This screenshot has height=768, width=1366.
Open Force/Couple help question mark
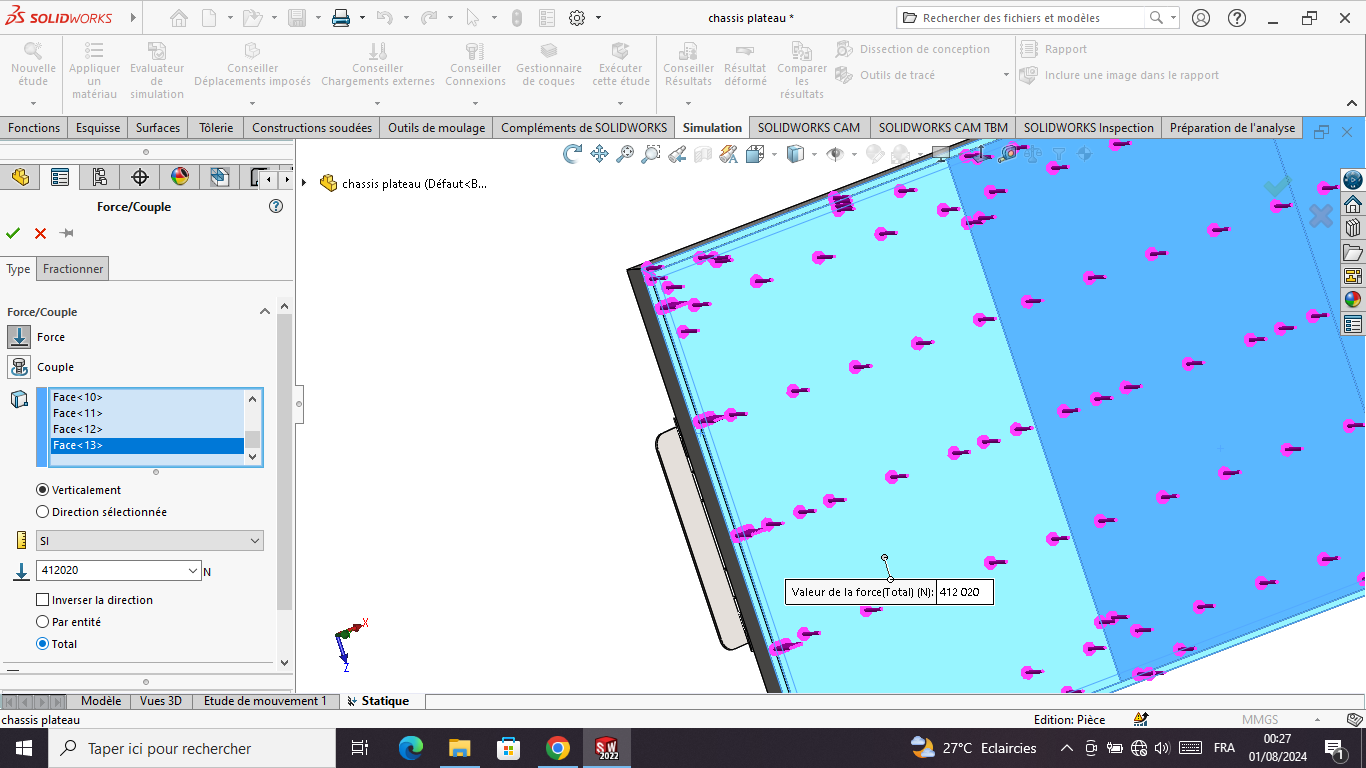276,206
